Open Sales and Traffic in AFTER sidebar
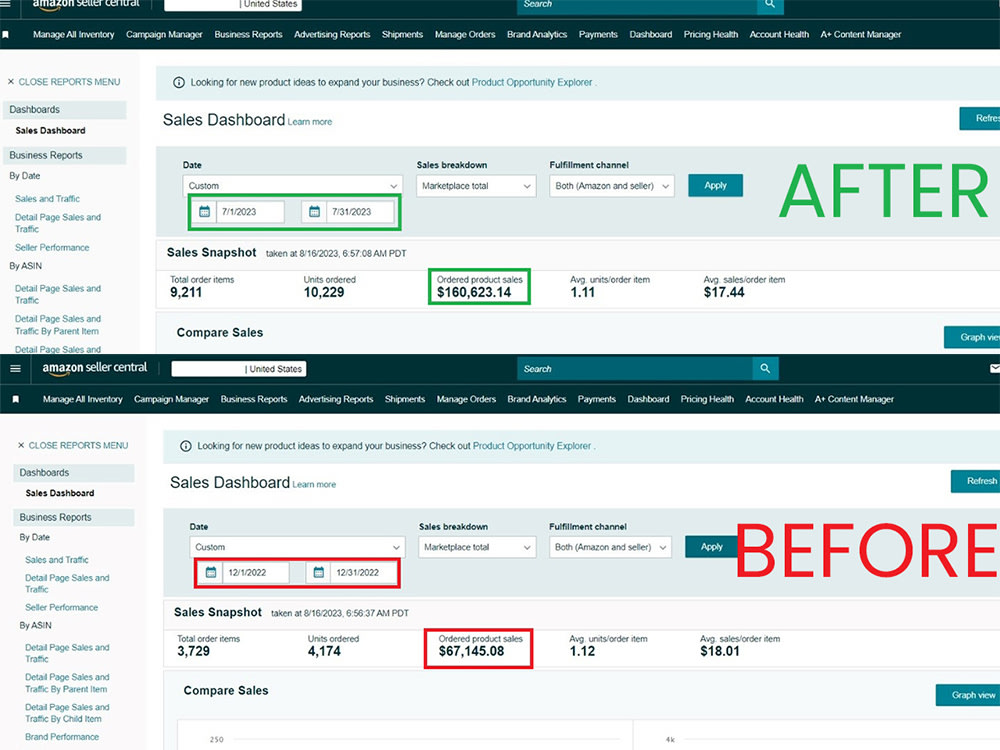This screenshot has width=1000, height=750. tap(47, 199)
